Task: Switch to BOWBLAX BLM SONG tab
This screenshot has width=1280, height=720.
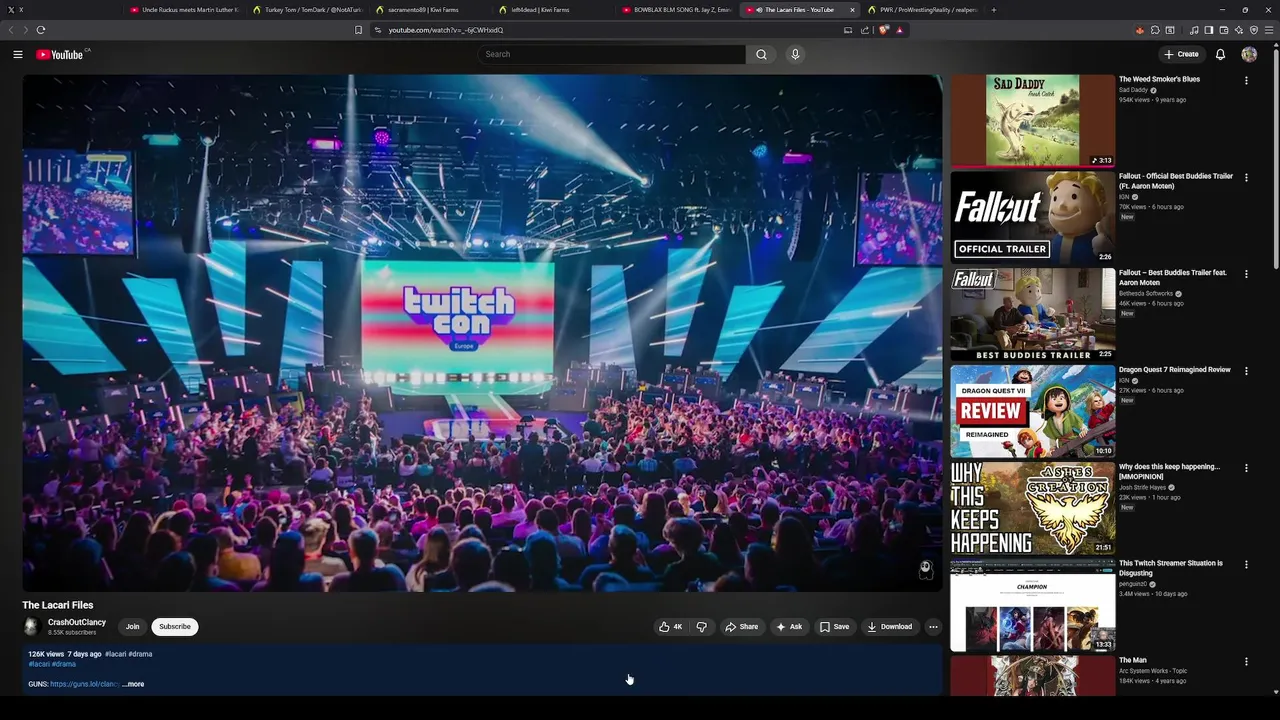Action: coord(676,10)
